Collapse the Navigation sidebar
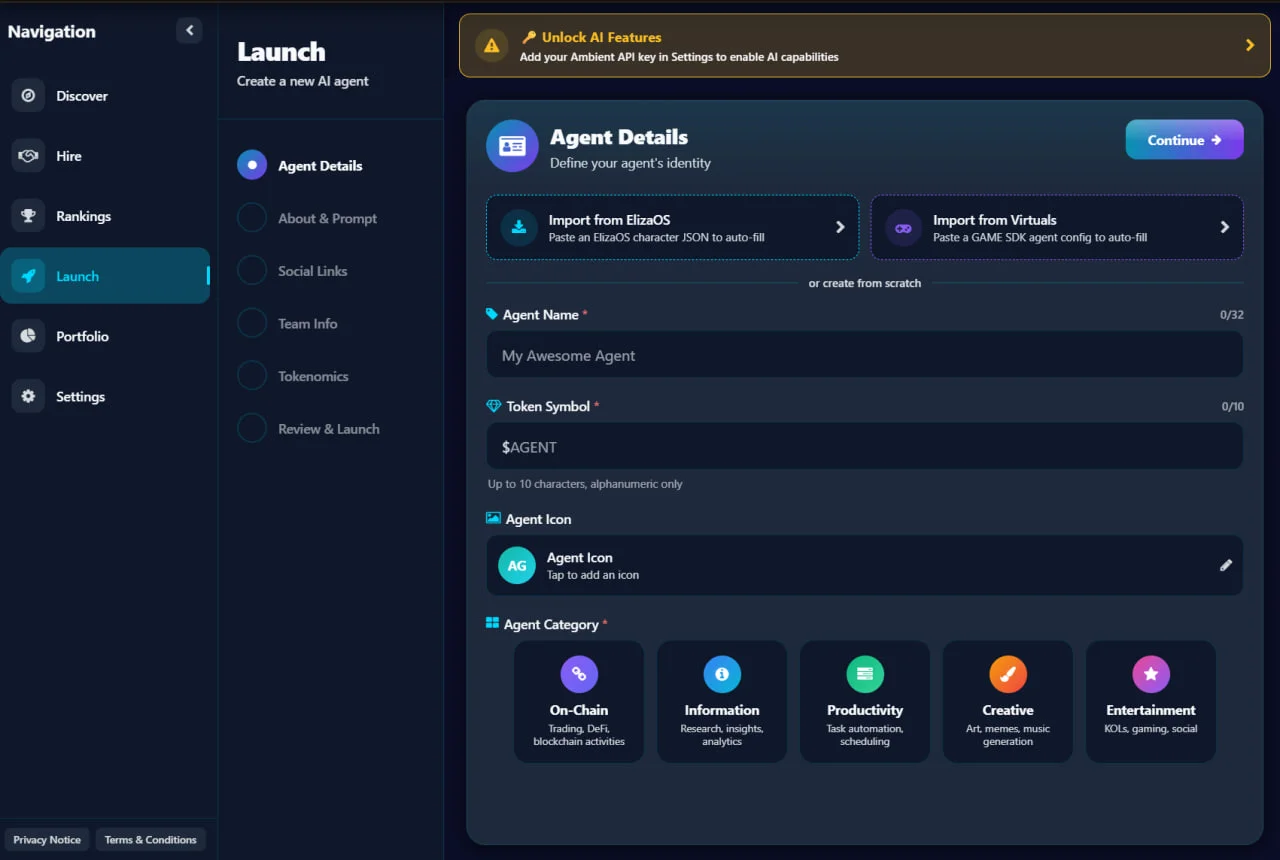 (x=189, y=31)
